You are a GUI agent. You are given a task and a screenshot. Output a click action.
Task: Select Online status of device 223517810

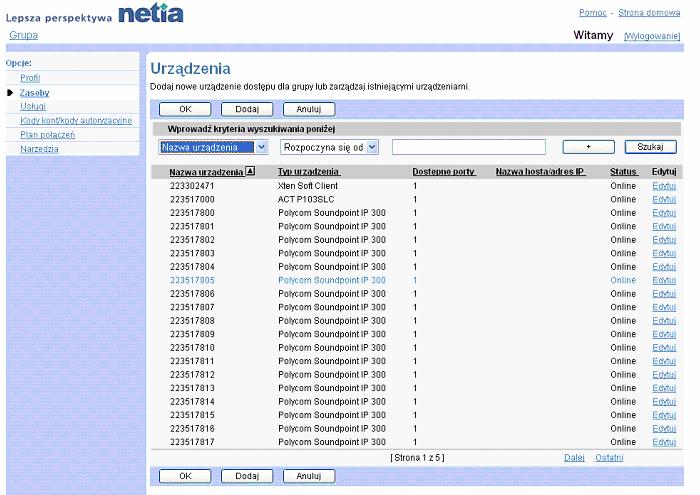pos(623,348)
